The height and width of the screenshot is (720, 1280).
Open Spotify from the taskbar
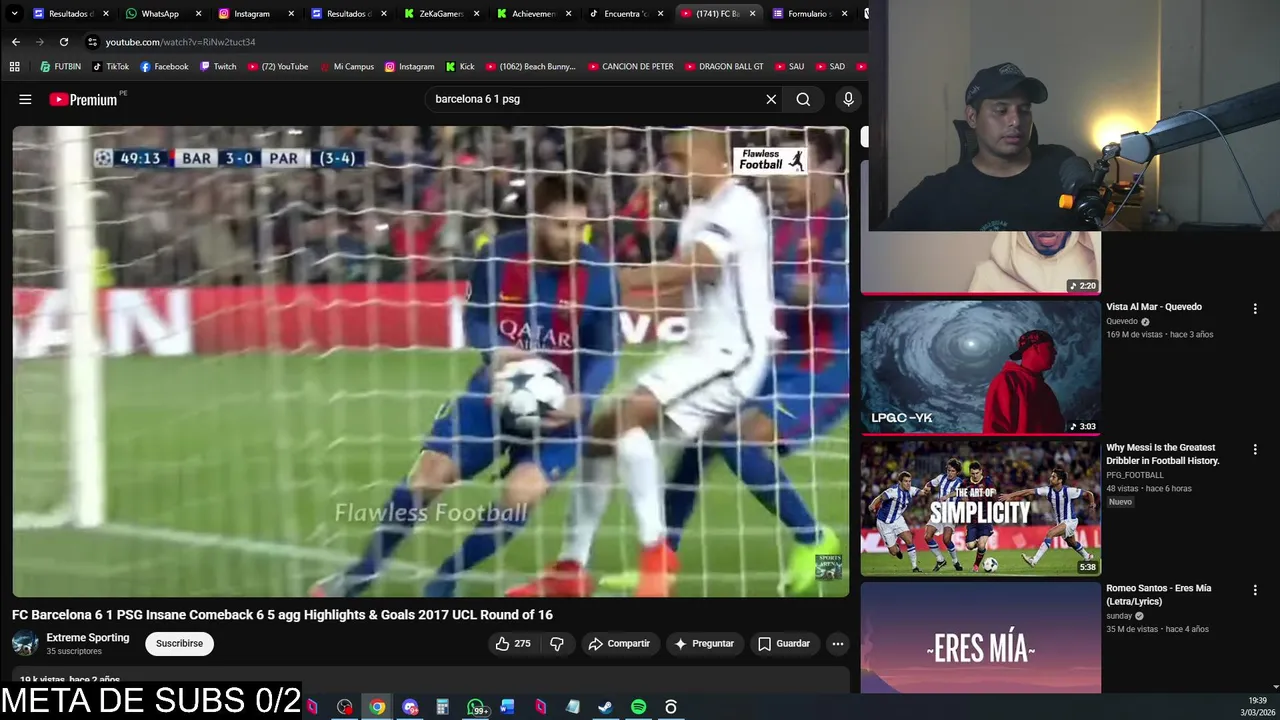(638, 707)
